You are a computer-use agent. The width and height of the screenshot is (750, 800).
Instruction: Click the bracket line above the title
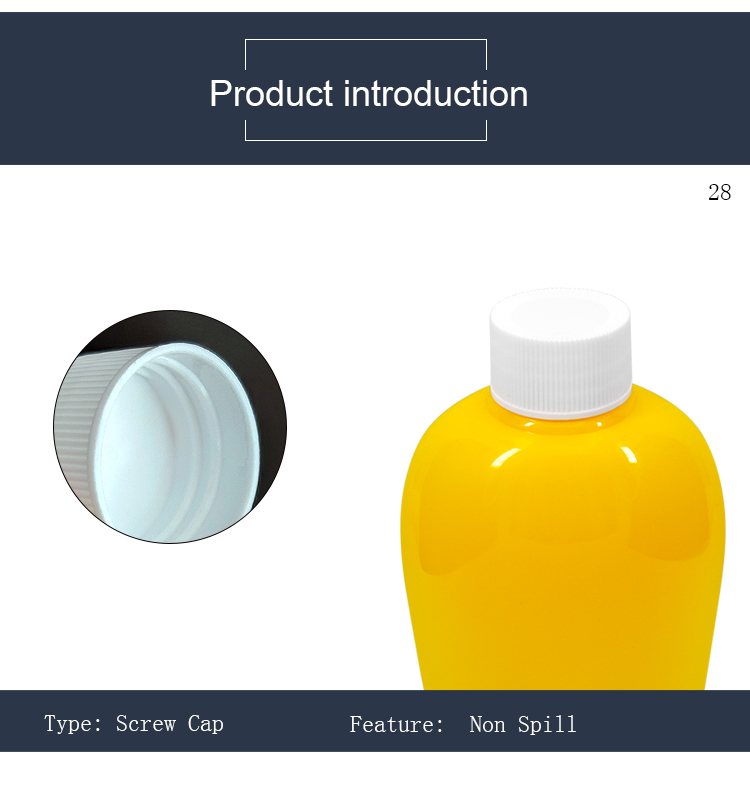(366, 40)
